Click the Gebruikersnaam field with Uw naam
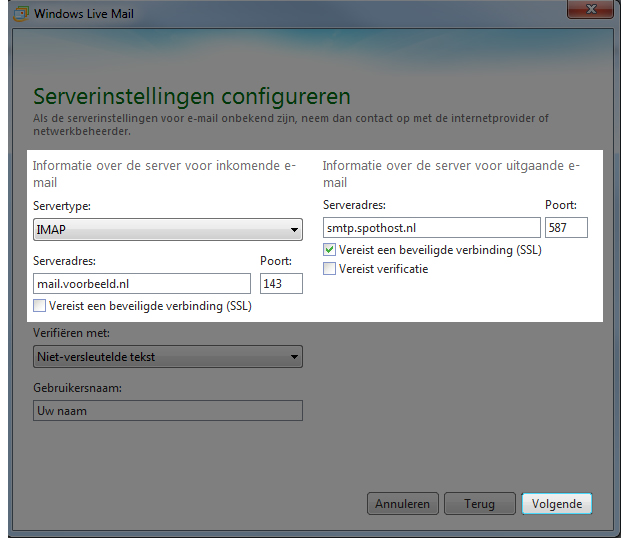Viewport: 627px width, 538px height. tap(168, 411)
